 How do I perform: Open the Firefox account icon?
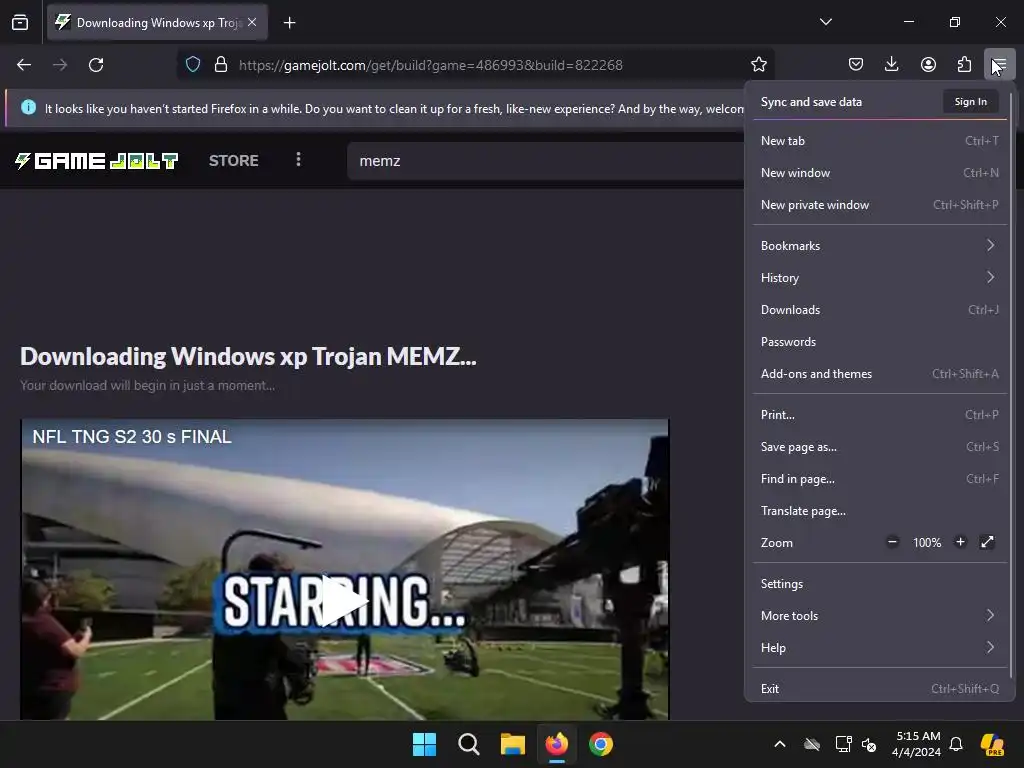(x=928, y=65)
